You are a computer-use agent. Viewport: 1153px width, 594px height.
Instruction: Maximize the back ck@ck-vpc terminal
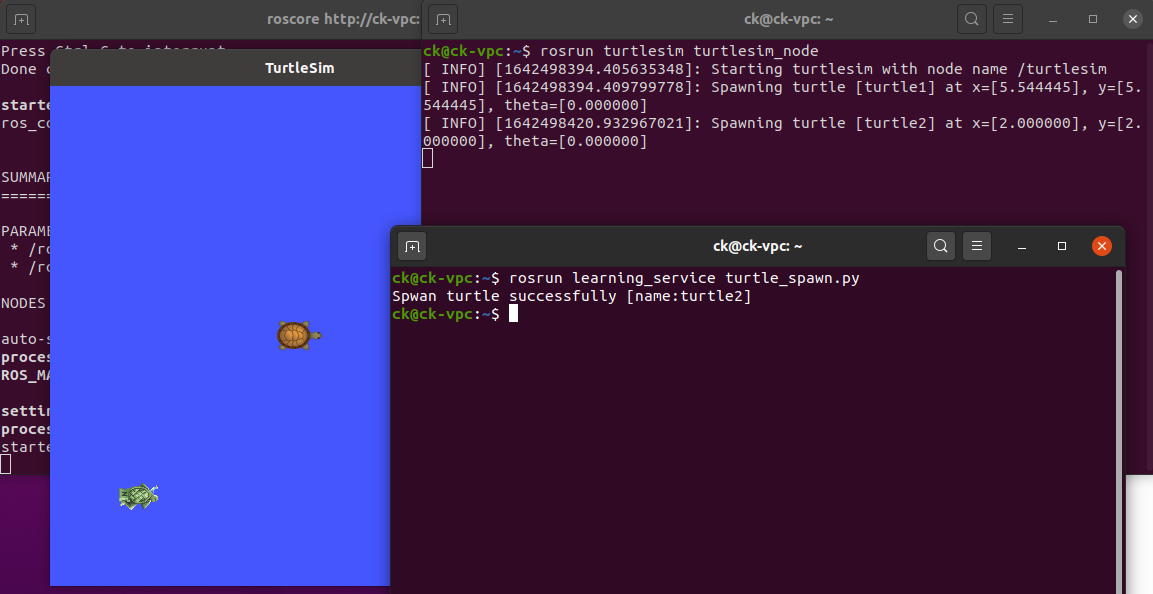[1093, 19]
